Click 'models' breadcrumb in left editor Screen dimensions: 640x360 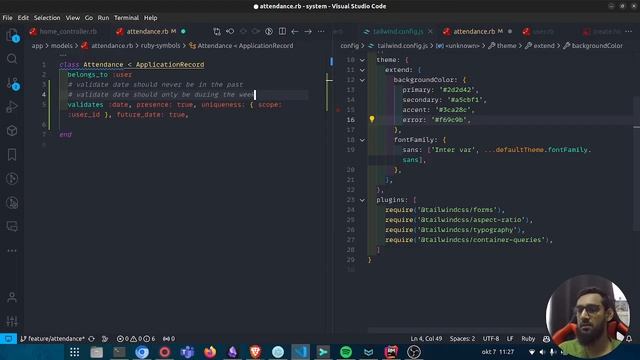(x=62, y=46)
